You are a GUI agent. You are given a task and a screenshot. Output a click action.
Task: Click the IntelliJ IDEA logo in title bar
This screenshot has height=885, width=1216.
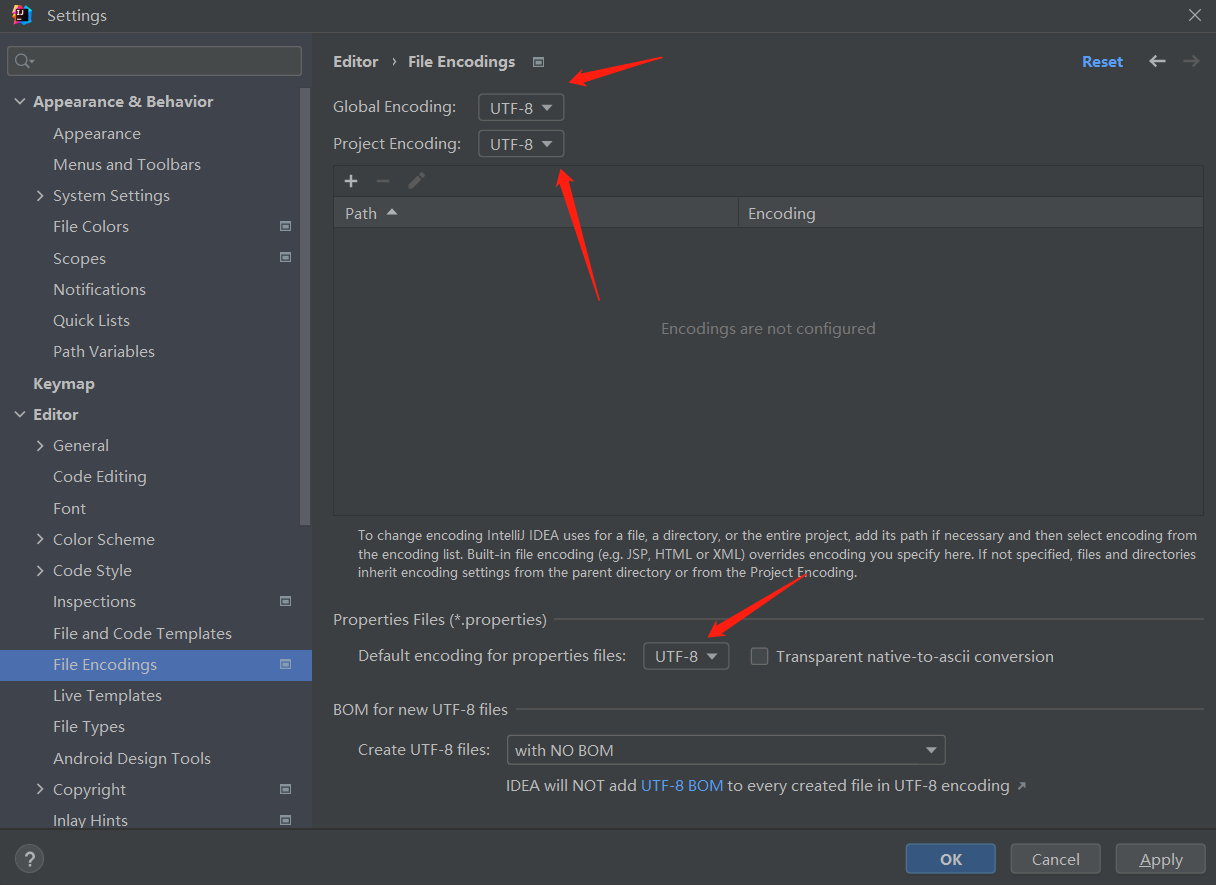[x=22, y=15]
